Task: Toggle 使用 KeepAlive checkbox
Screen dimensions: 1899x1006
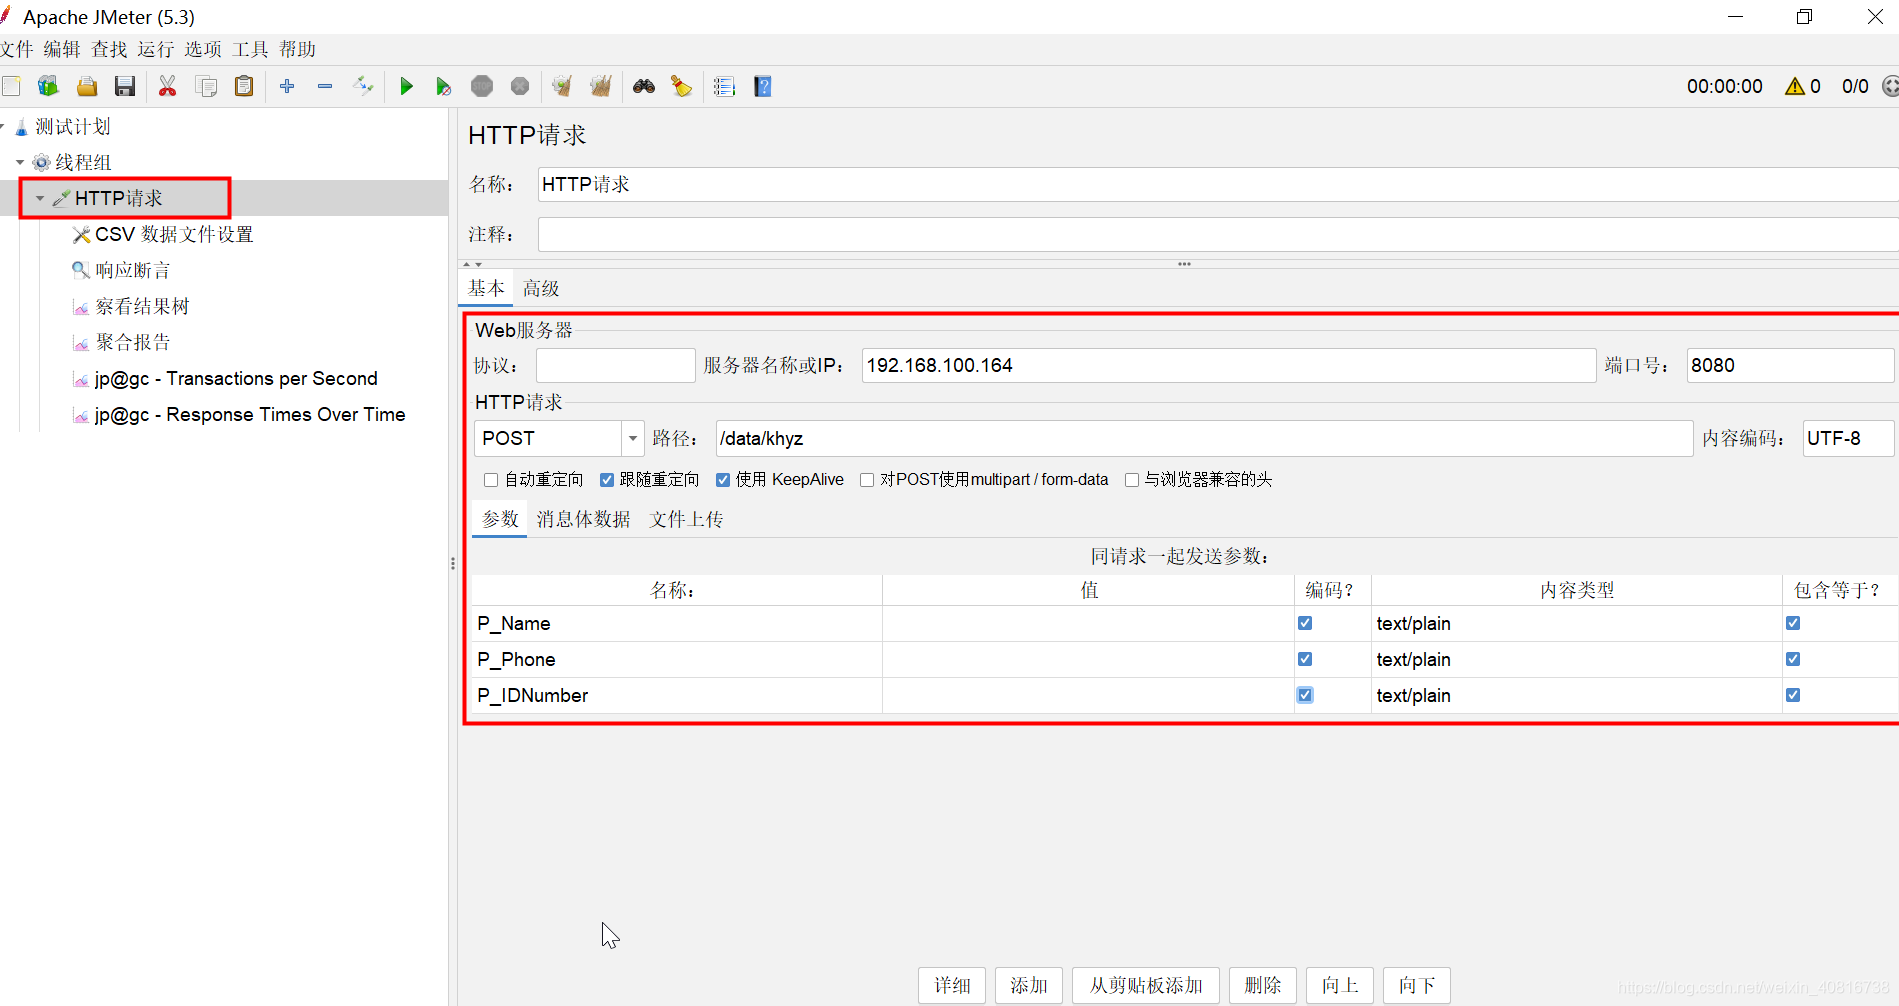Action: pos(723,480)
